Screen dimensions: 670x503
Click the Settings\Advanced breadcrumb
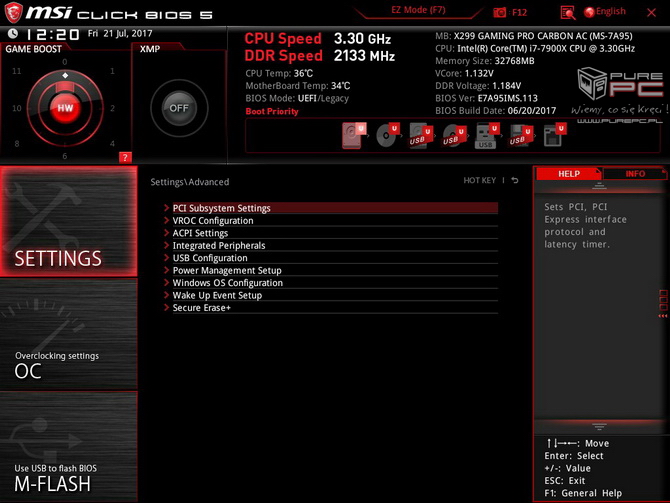(x=190, y=182)
